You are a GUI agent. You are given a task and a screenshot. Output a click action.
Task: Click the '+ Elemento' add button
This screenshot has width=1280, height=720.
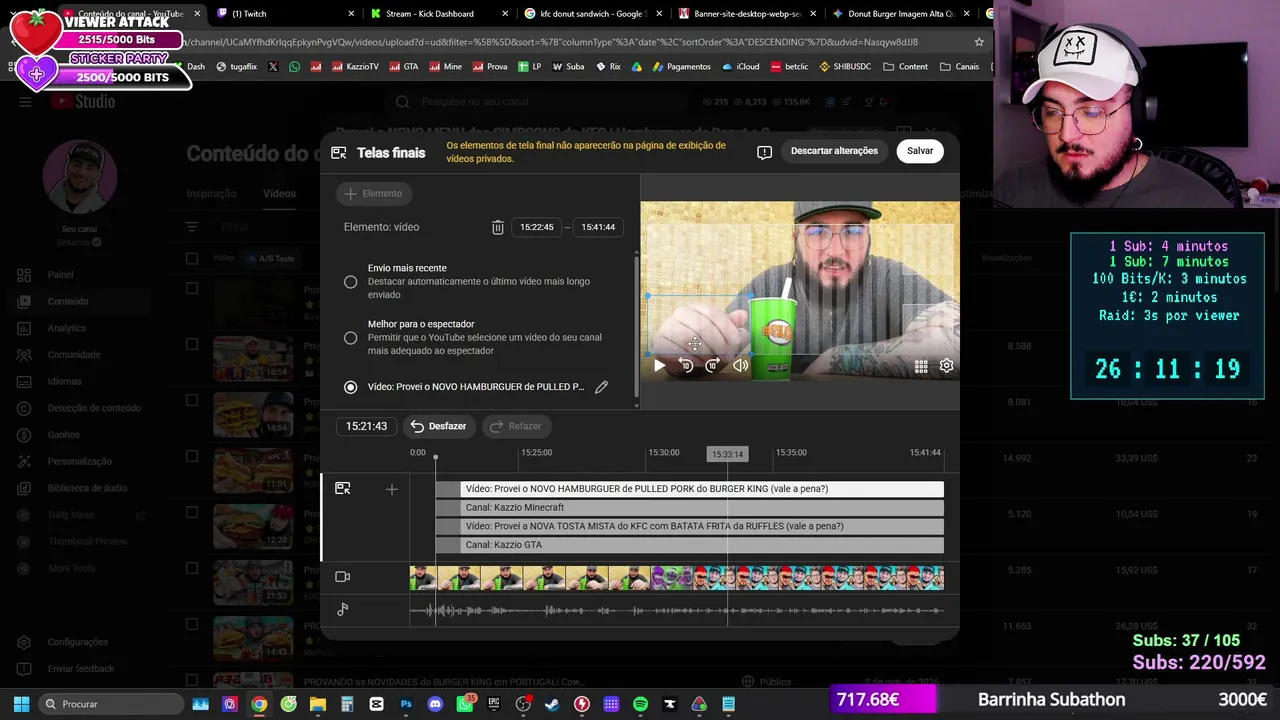click(374, 194)
